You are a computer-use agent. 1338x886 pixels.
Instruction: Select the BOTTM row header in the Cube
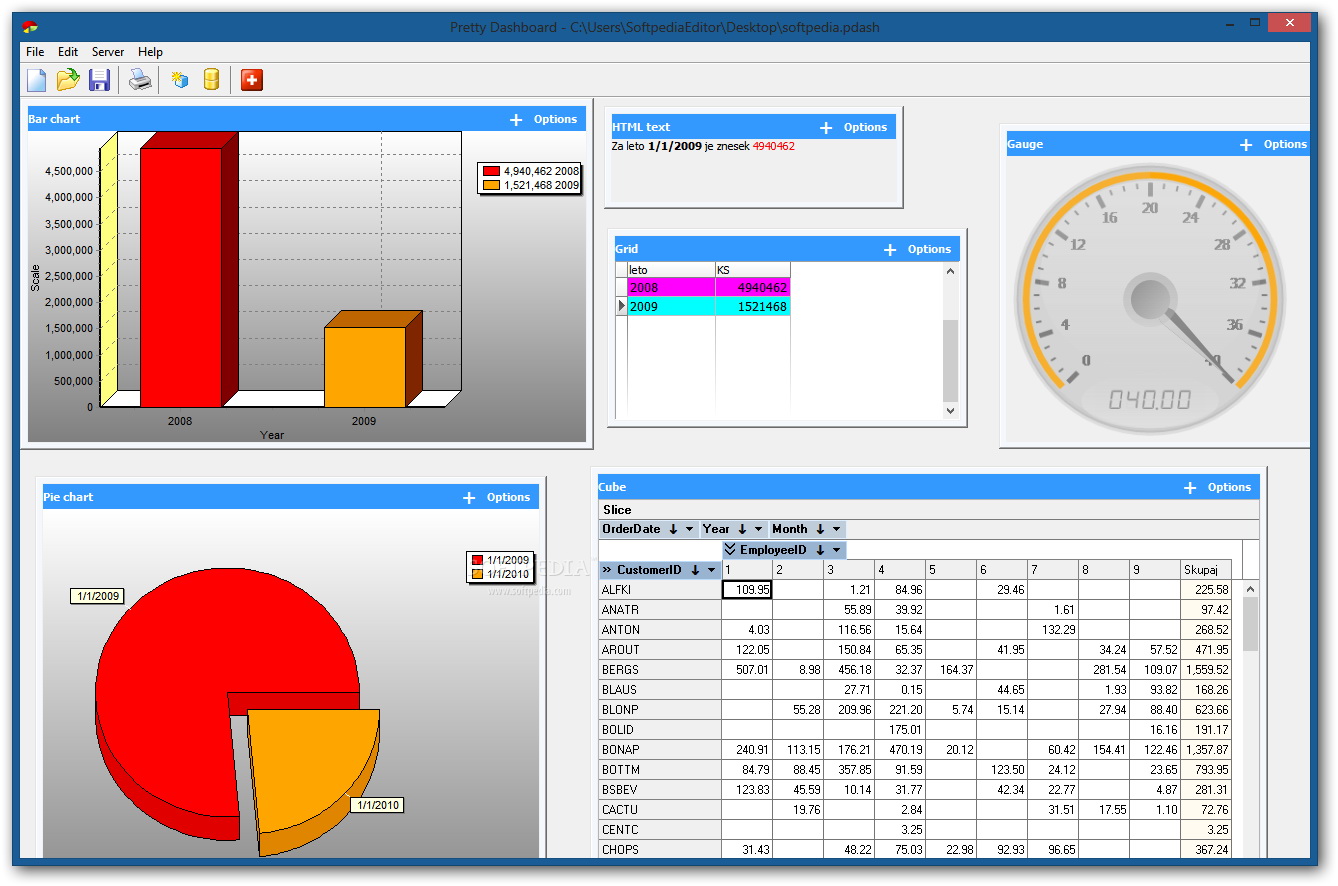[x=660, y=770]
